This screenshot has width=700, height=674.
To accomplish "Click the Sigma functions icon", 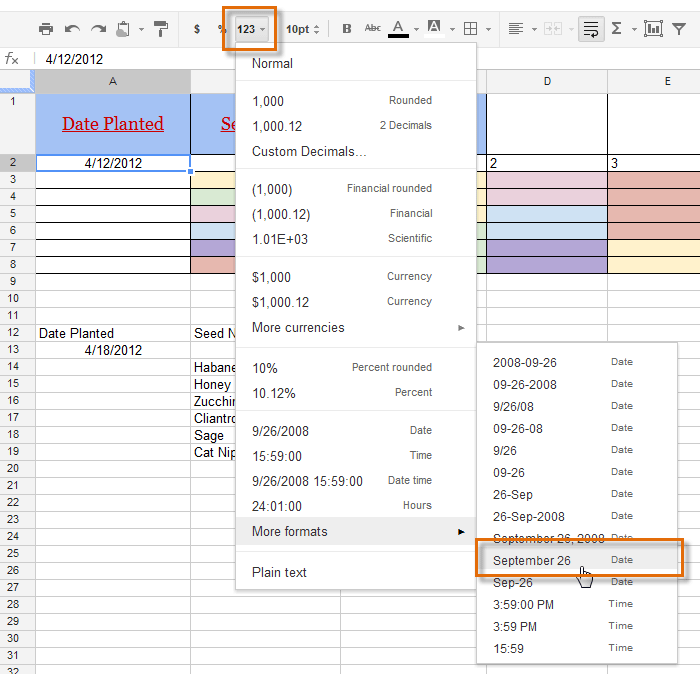I will (617, 29).
